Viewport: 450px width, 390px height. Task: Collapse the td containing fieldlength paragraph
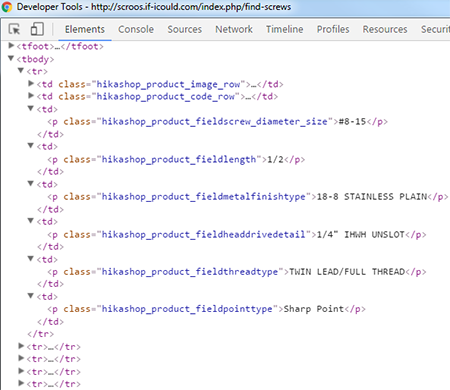pos(31,146)
